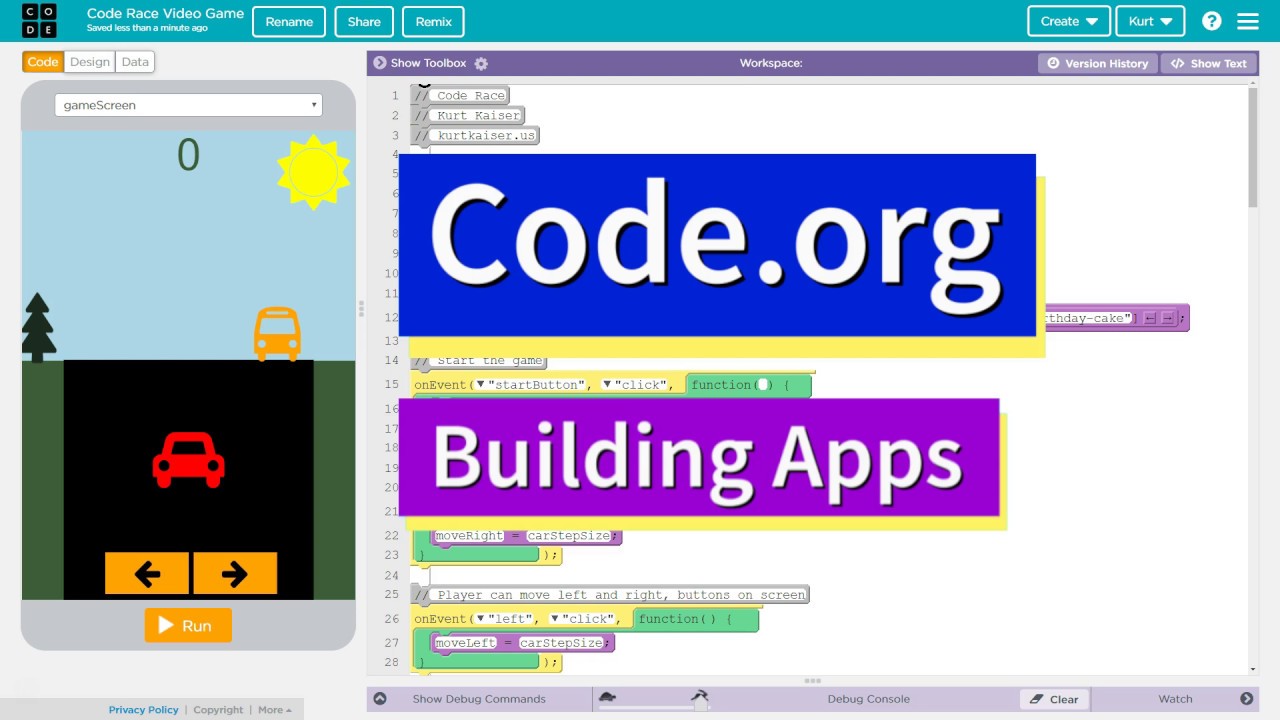Open the gameScreen screen selector dropdown
This screenshot has height=720, width=1280.
coord(188,105)
